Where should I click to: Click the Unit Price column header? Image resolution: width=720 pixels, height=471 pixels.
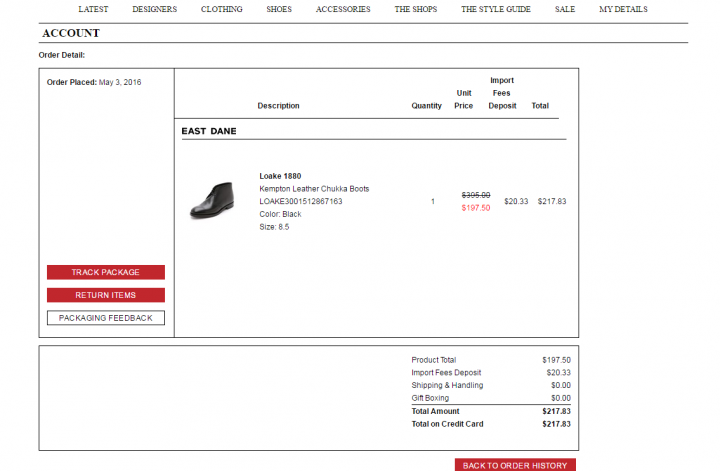464,100
